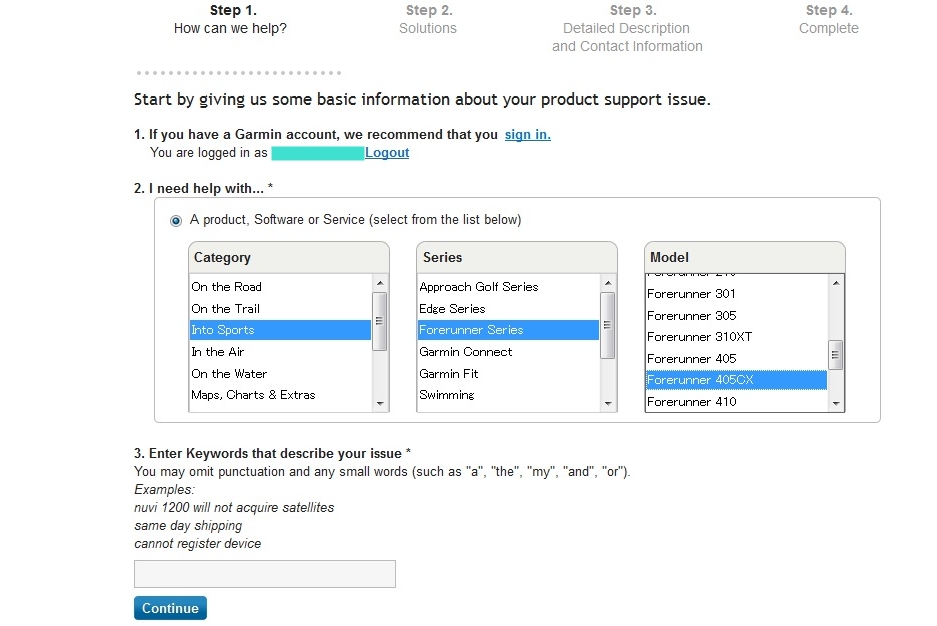
Task: Select Forerunner 310XT model
Action: (x=736, y=337)
